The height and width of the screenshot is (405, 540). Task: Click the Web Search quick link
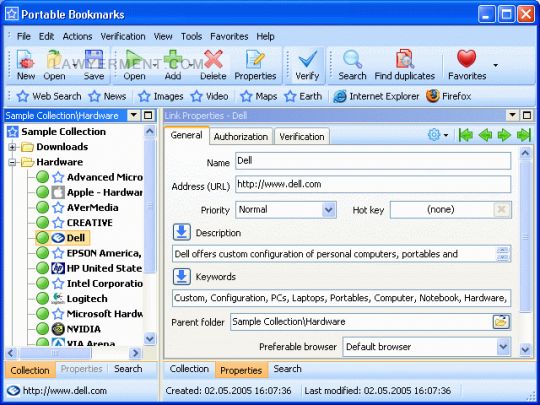tap(49, 96)
